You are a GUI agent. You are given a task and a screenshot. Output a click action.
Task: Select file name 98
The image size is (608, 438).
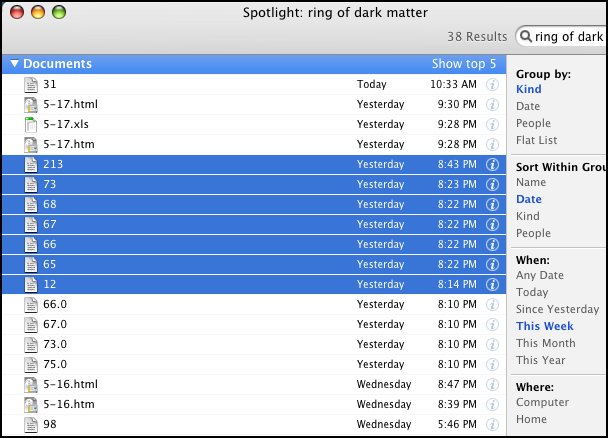click(x=50, y=424)
